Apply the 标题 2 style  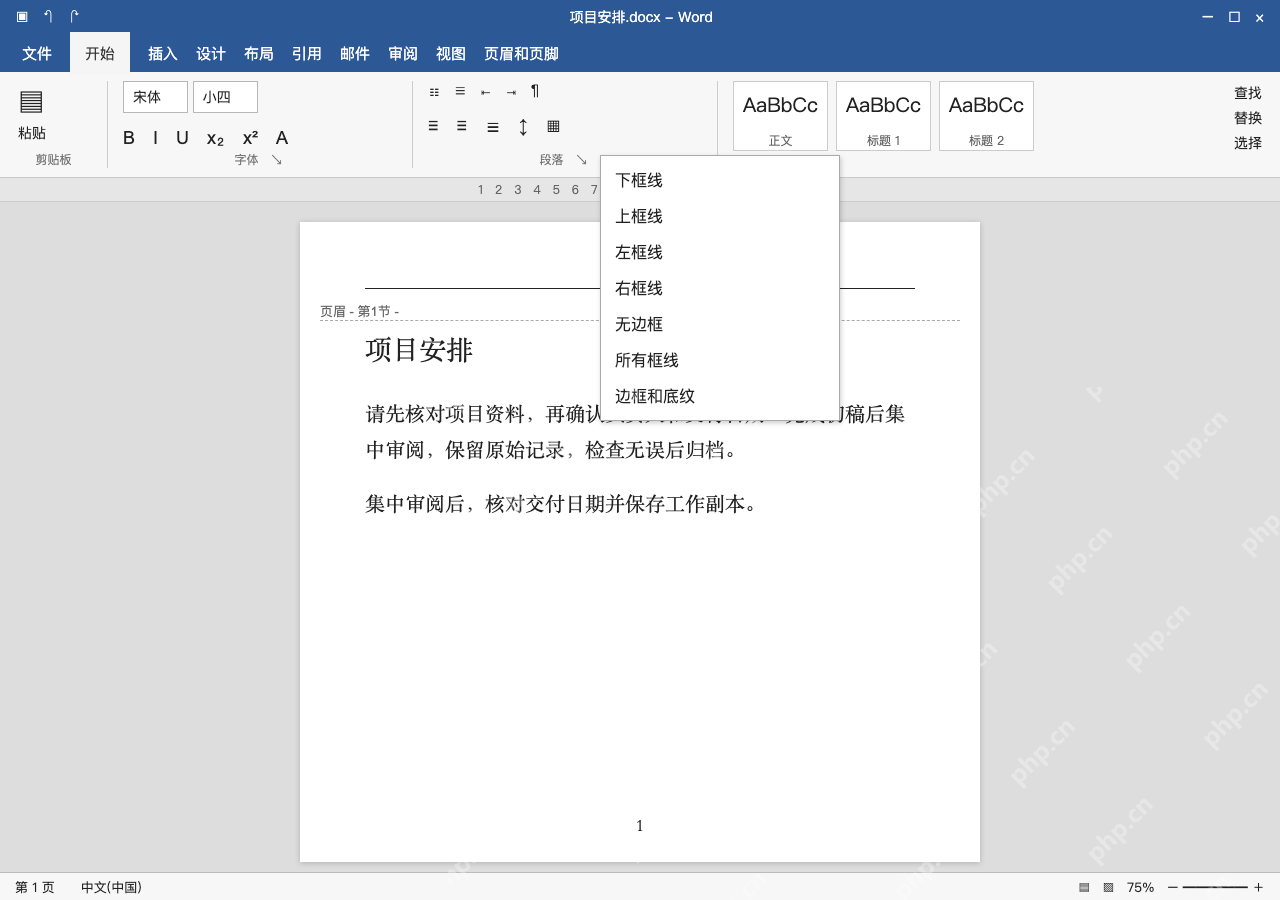tap(986, 116)
